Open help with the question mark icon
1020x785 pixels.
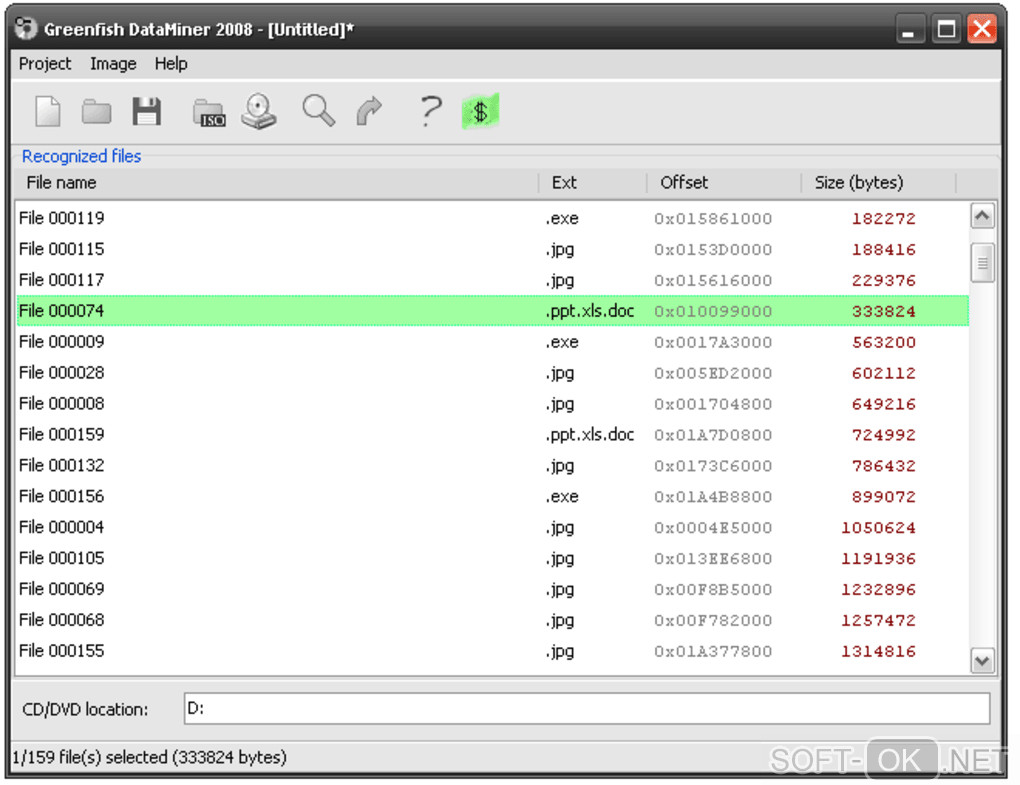click(430, 111)
